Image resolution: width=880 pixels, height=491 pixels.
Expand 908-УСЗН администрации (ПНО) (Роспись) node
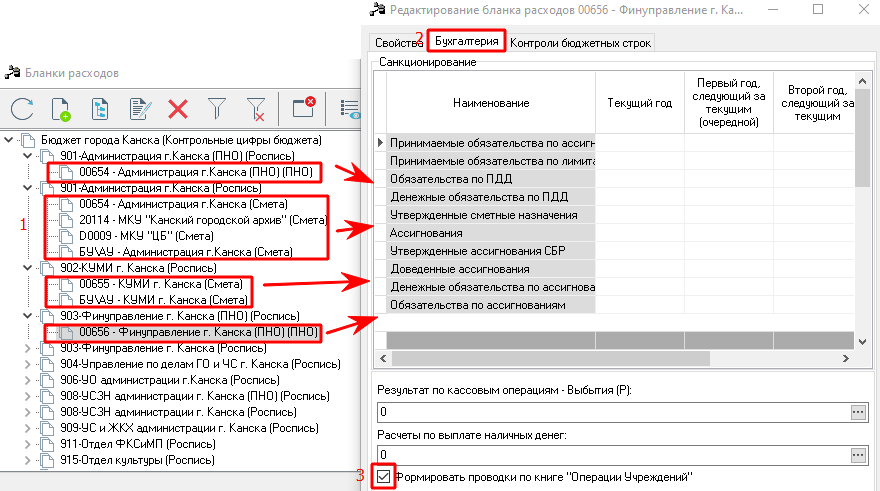pos(28,396)
